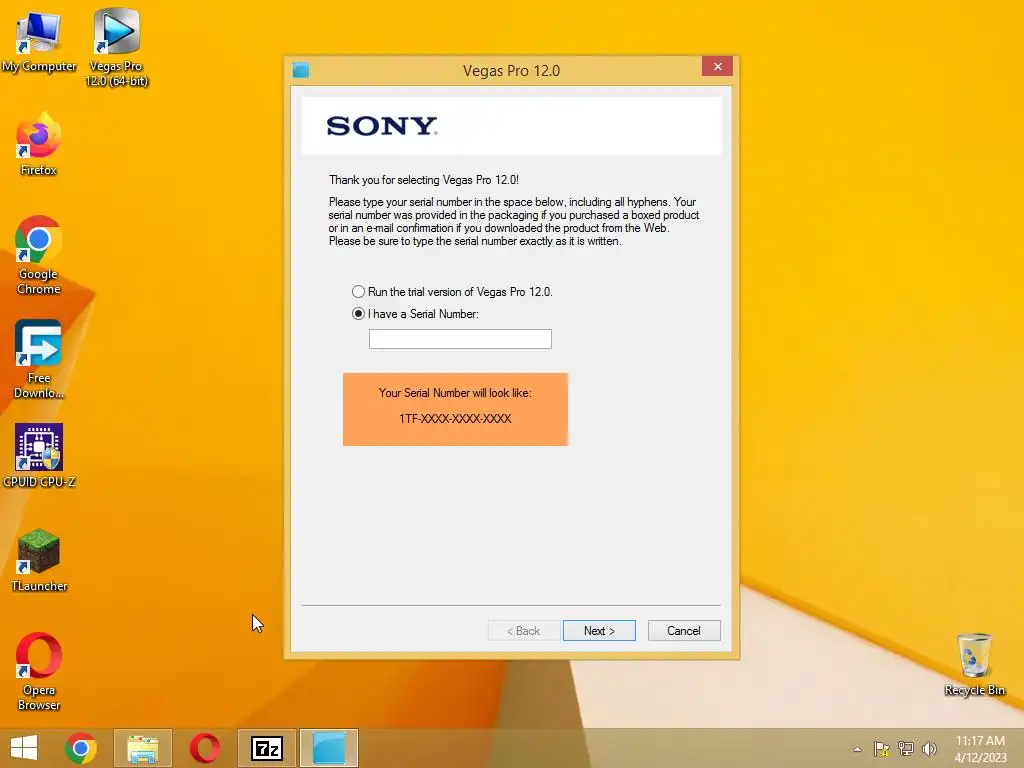
Task: Launch the TLauncher desktop icon
Action: click(x=39, y=560)
